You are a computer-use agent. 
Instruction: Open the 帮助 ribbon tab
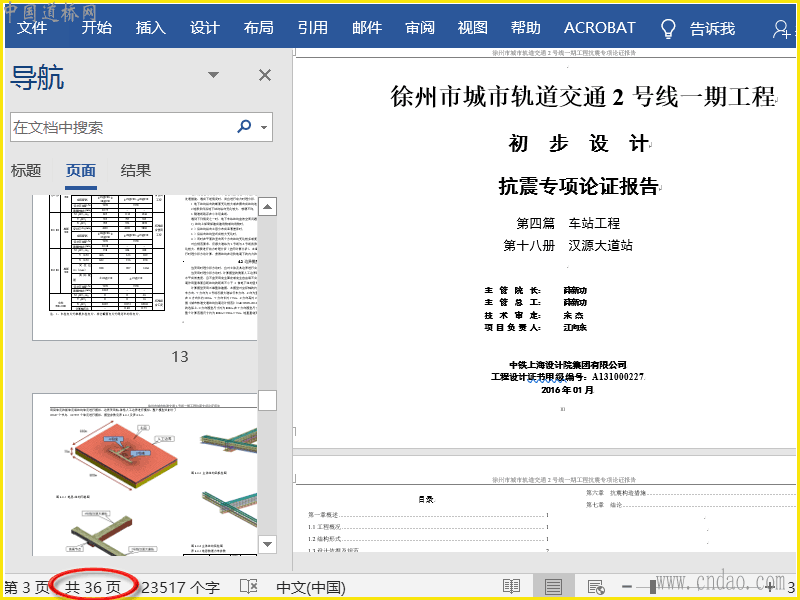coord(526,28)
